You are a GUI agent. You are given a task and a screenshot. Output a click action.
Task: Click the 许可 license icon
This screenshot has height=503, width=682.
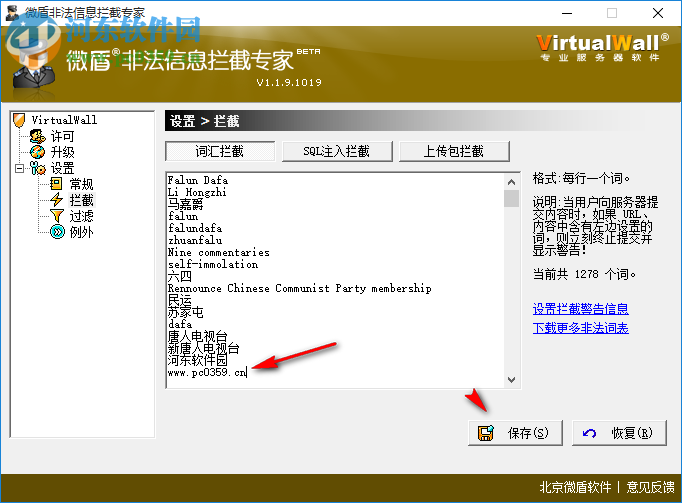pyautogui.click(x=37, y=136)
